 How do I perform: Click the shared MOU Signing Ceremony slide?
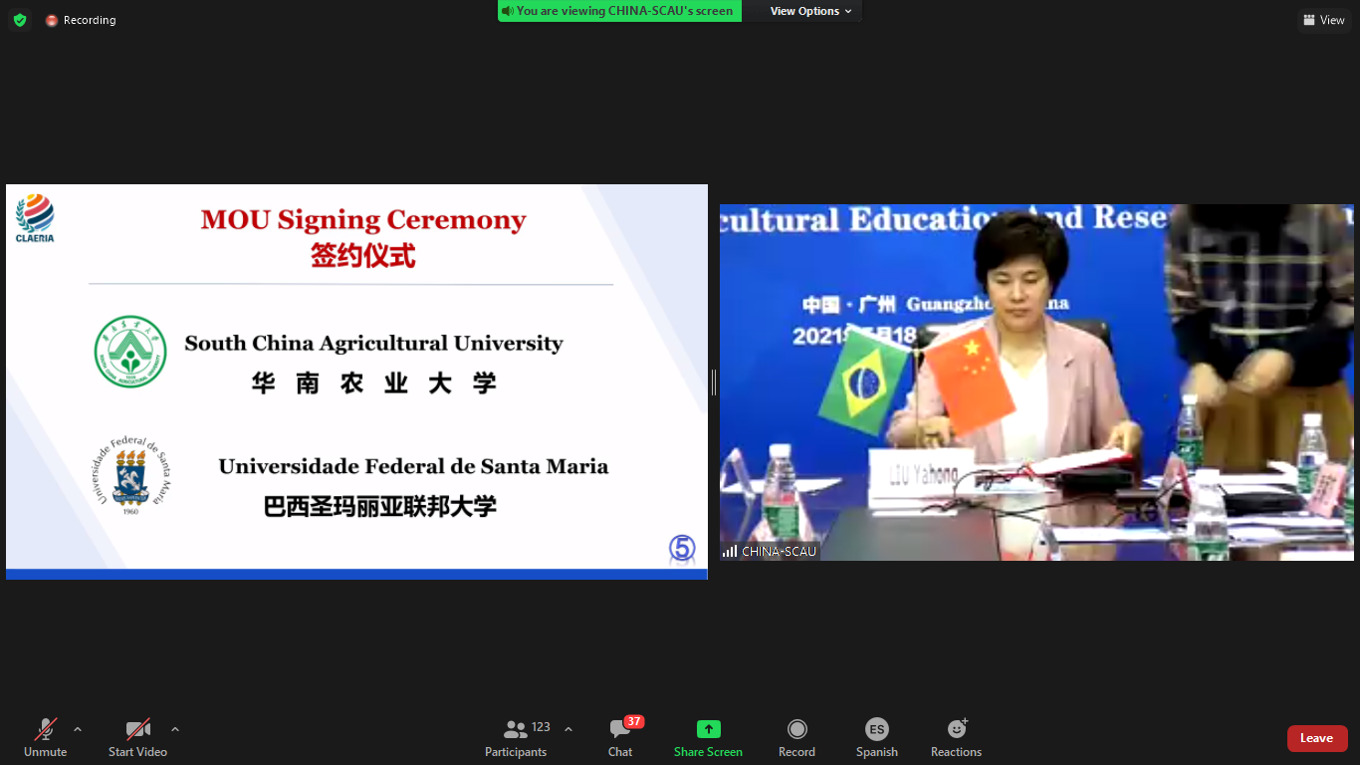click(356, 380)
